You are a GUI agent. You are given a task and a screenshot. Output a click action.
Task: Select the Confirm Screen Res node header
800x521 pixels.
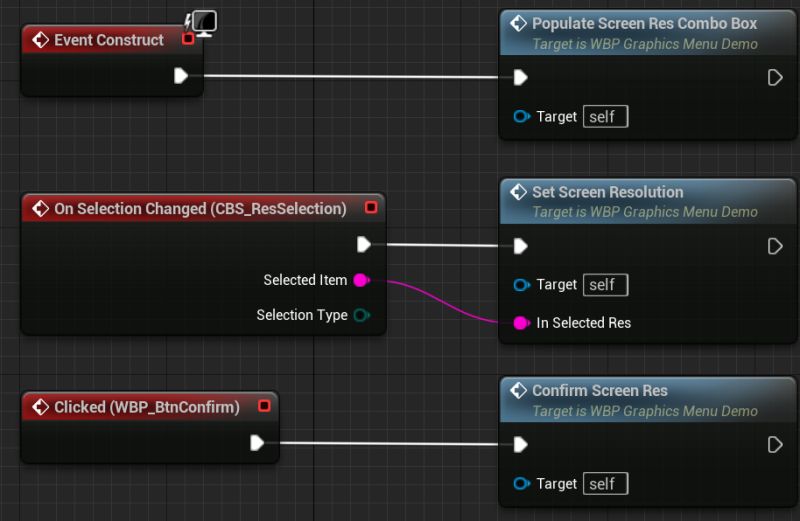(x=647, y=400)
